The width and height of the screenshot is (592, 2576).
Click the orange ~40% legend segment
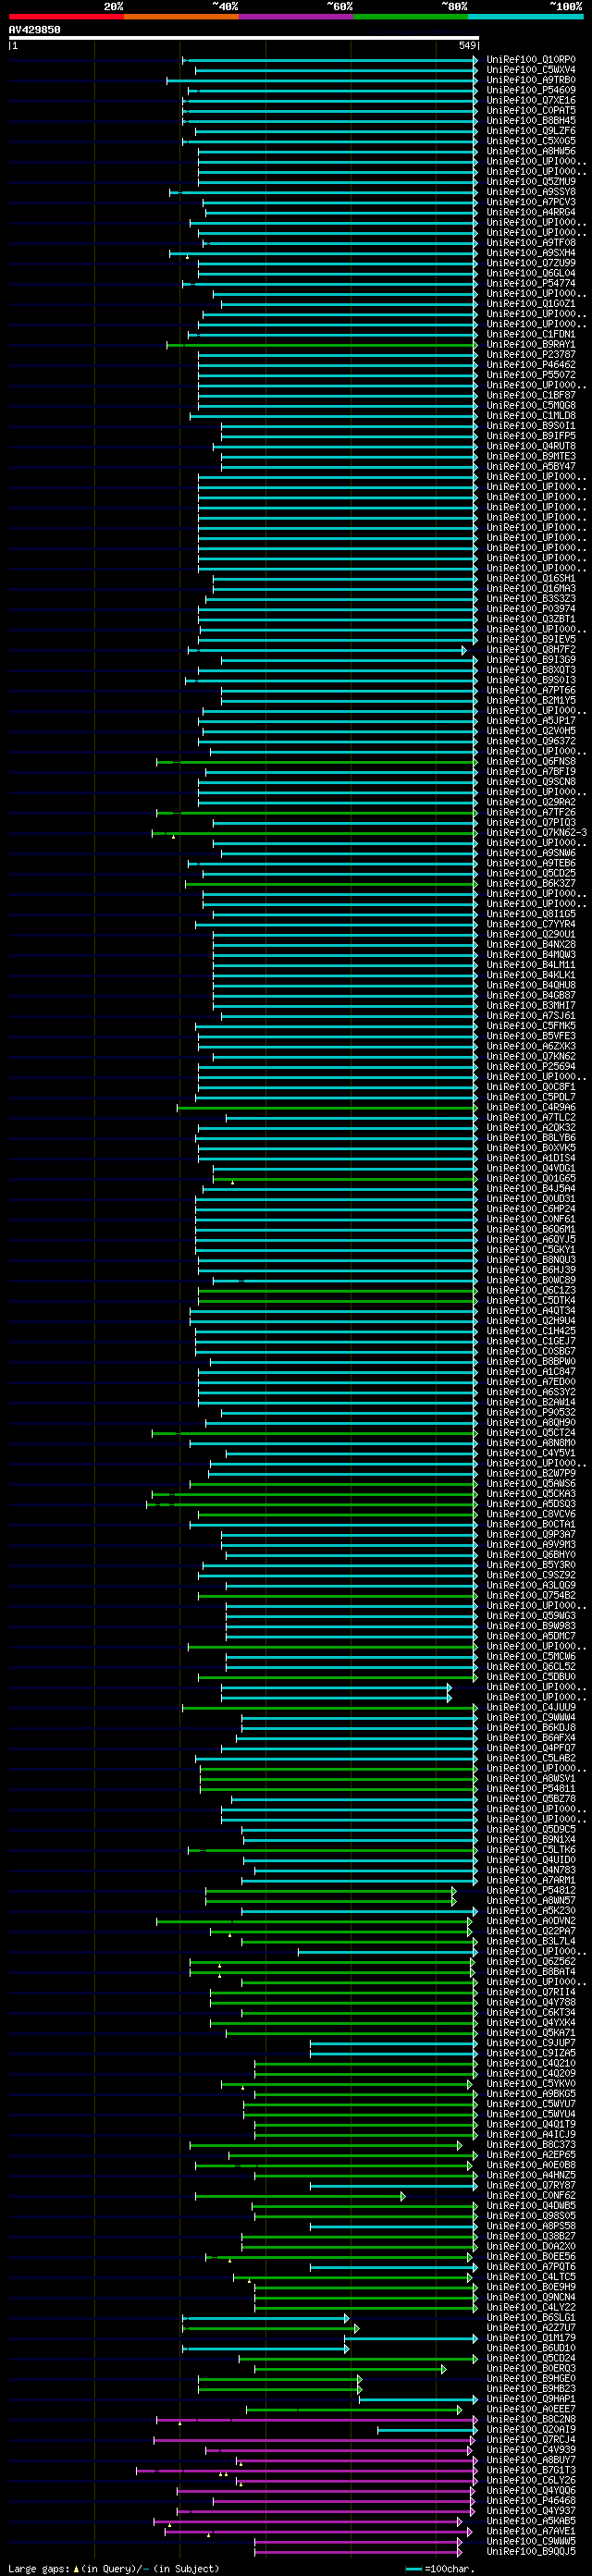click(x=181, y=16)
